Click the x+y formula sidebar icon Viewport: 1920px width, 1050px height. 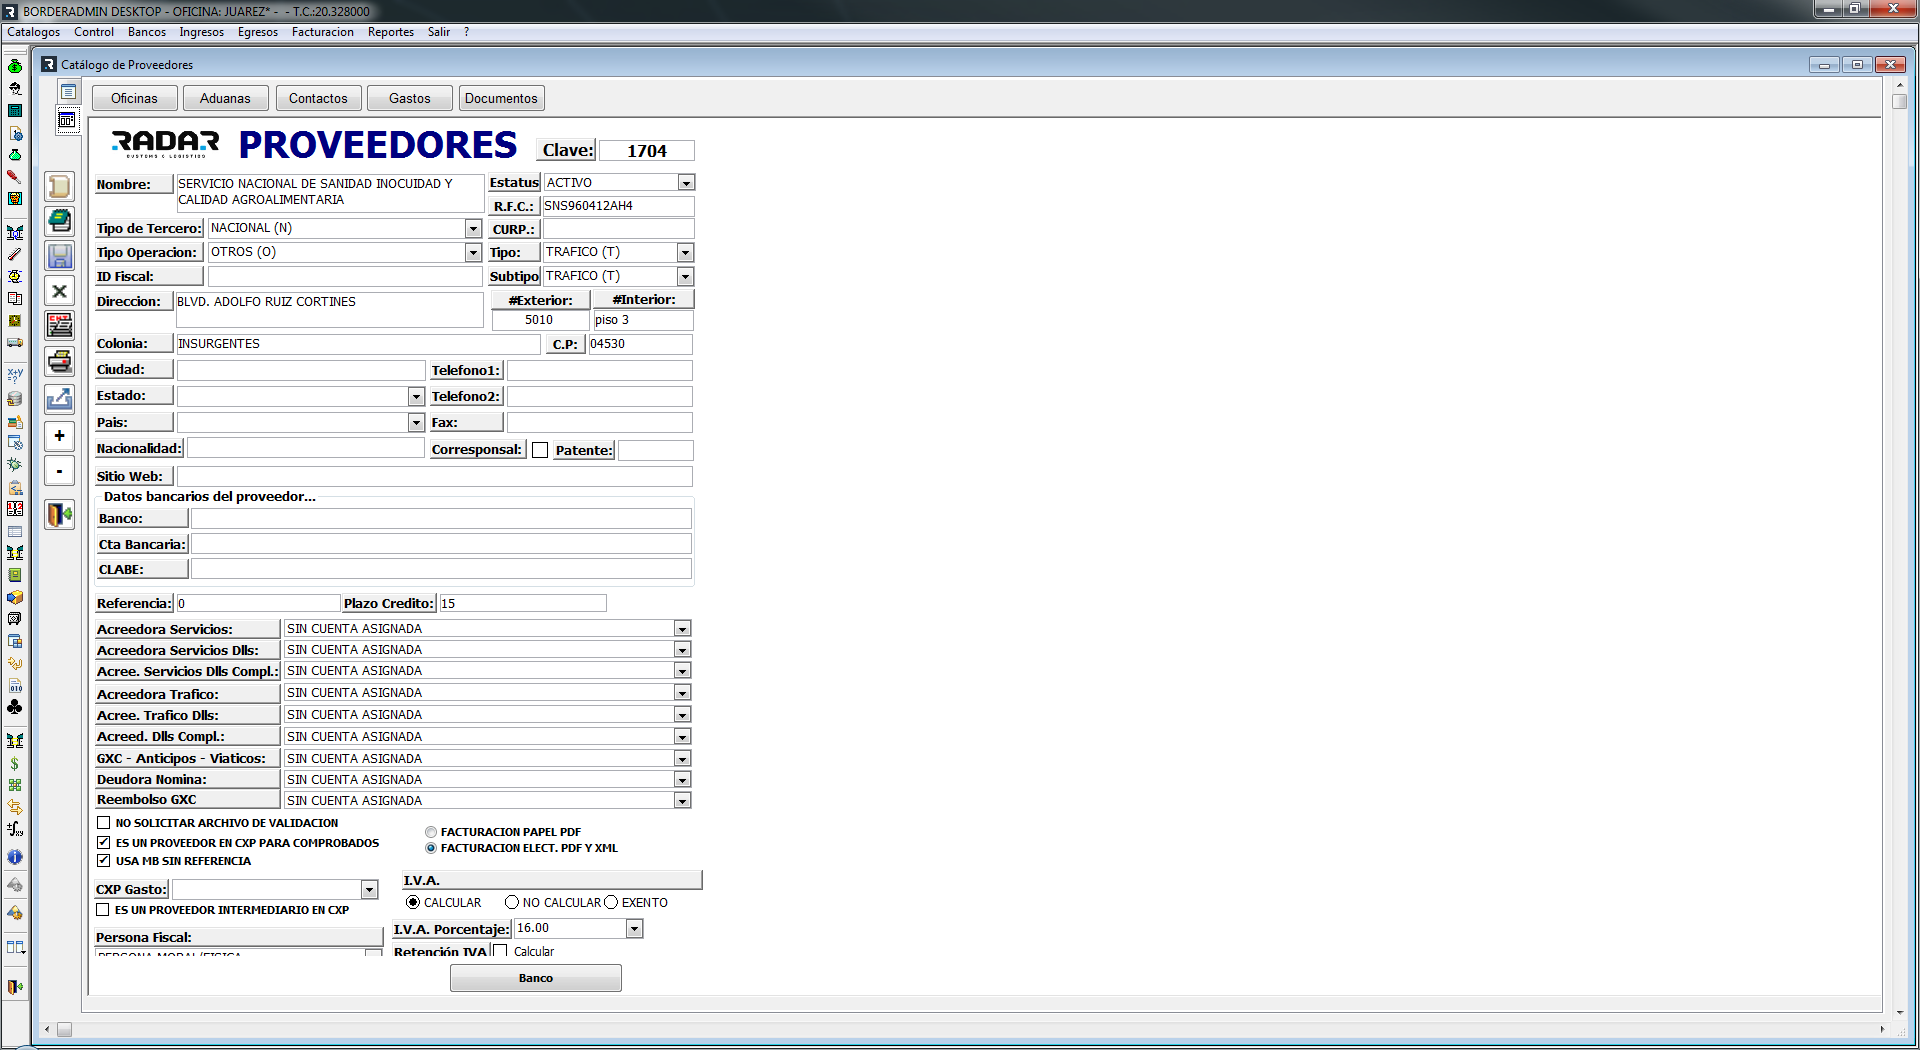(14, 376)
